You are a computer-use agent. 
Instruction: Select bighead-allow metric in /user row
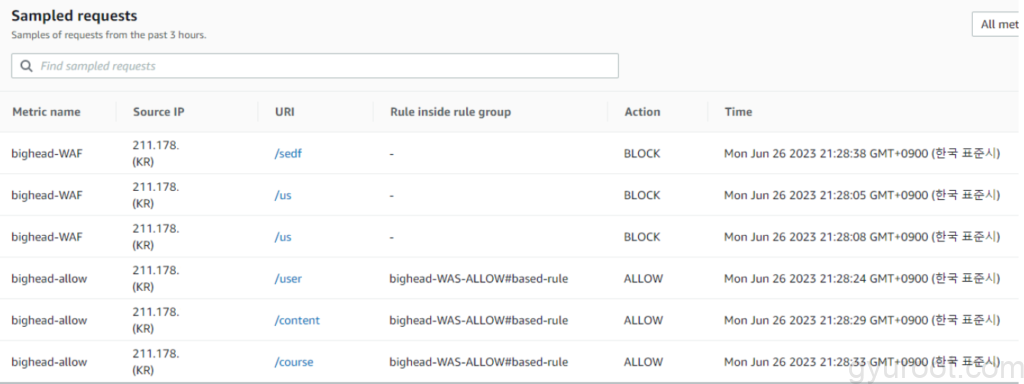tap(49, 279)
